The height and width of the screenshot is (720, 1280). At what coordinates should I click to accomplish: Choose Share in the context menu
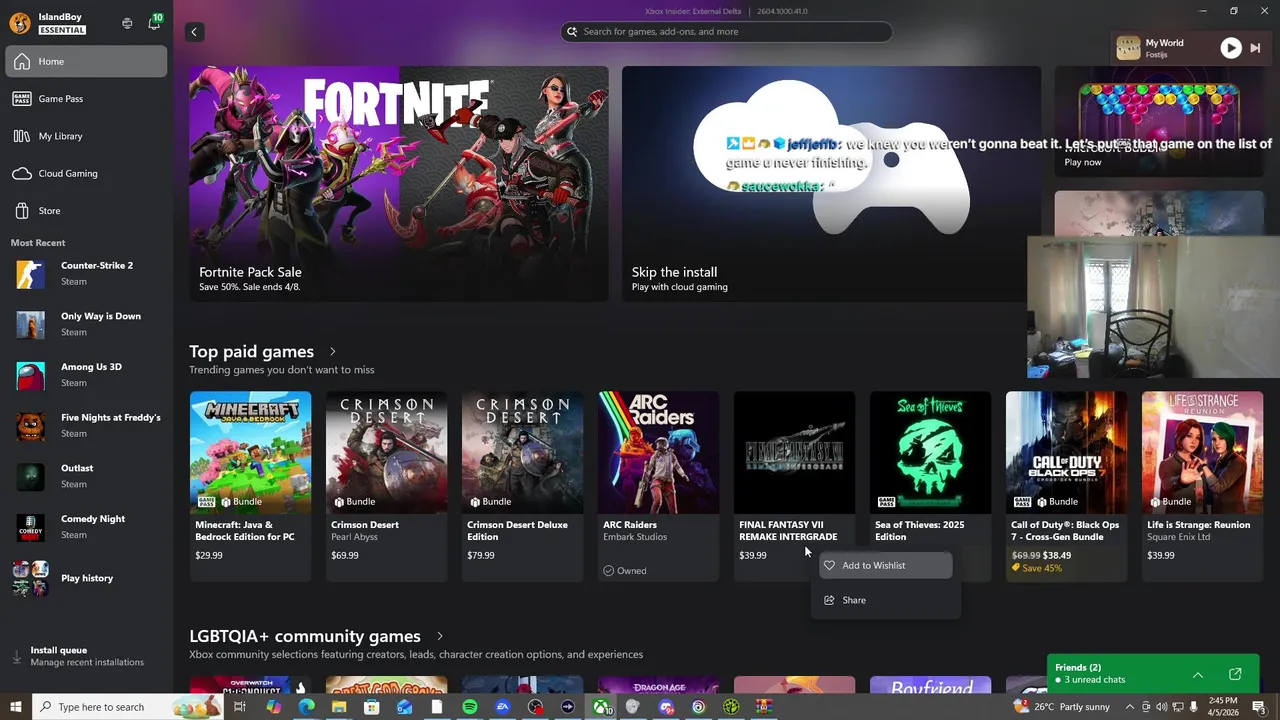click(x=885, y=600)
